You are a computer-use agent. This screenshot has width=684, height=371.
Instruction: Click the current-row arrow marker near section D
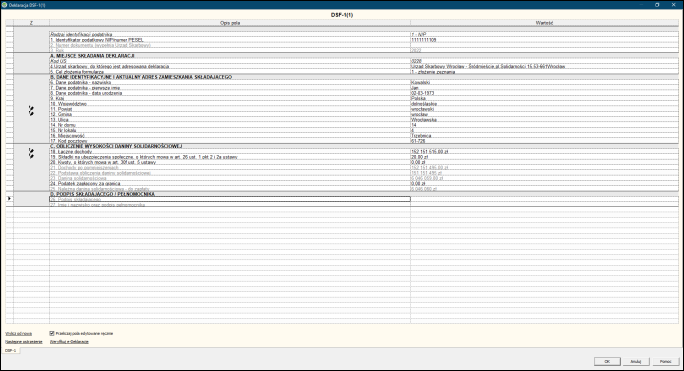(9, 199)
